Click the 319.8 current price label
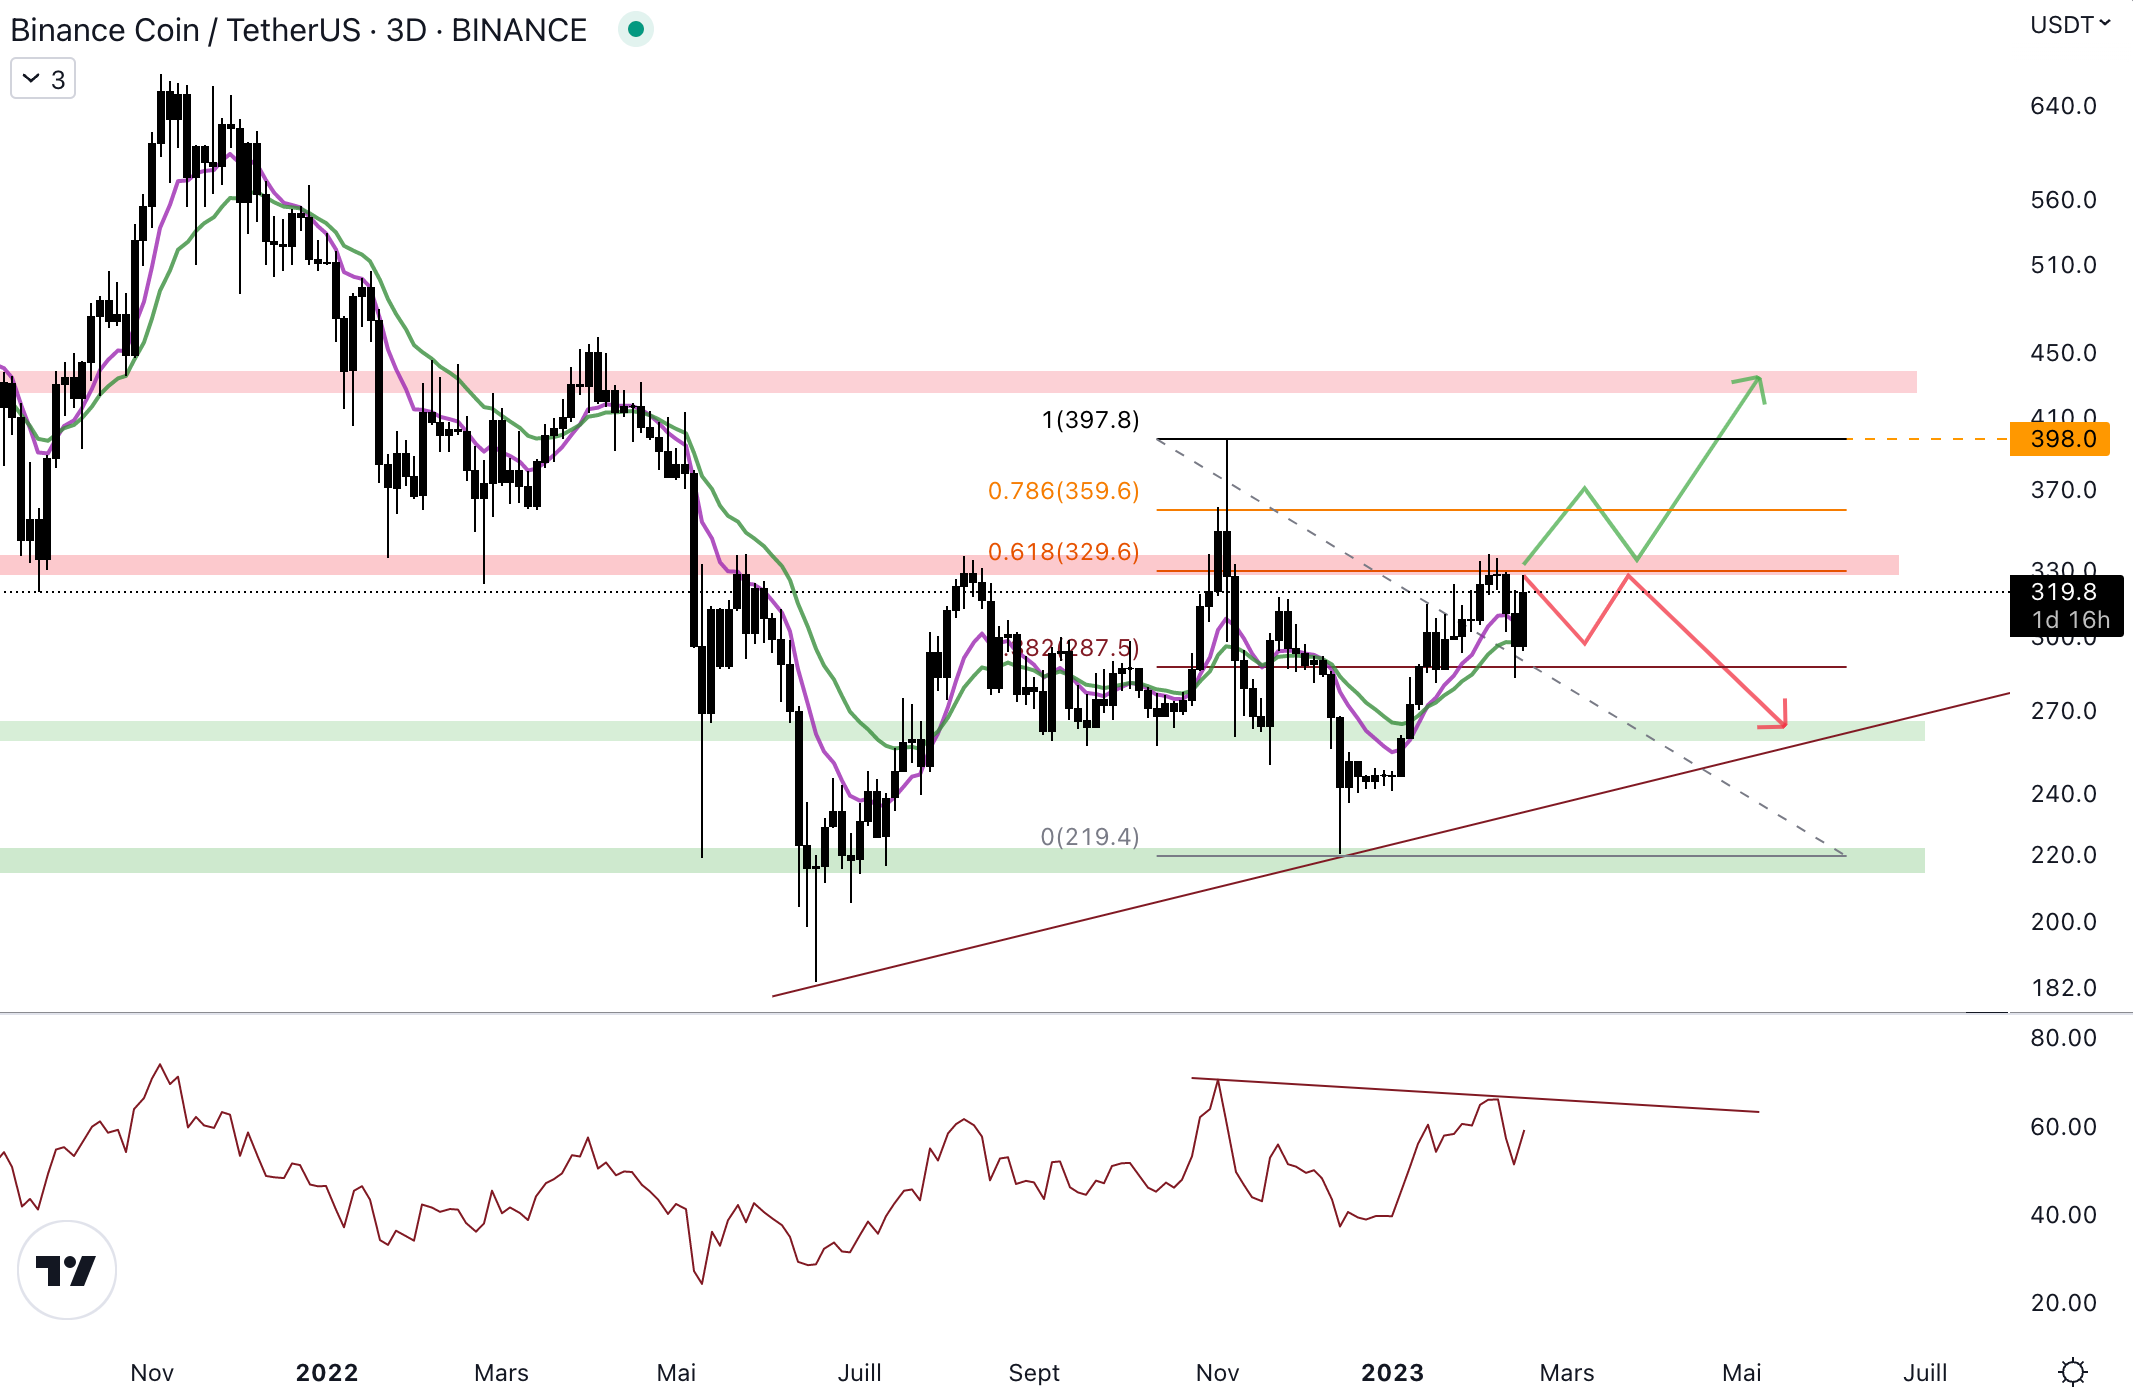The image size is (2133, 1392). point(2064,592)
